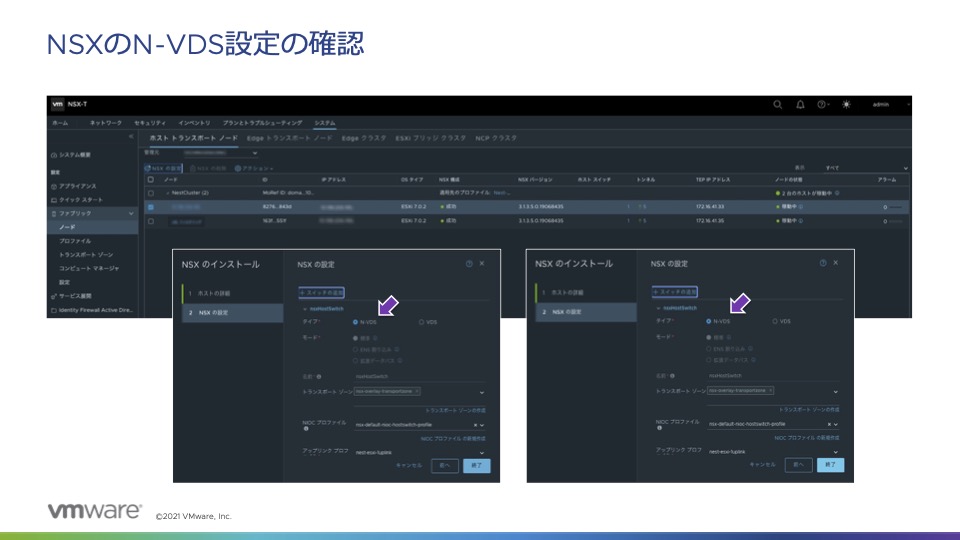Open the admin user menu
The width and height of the screenshot is (960, 540).
(882, 105)
